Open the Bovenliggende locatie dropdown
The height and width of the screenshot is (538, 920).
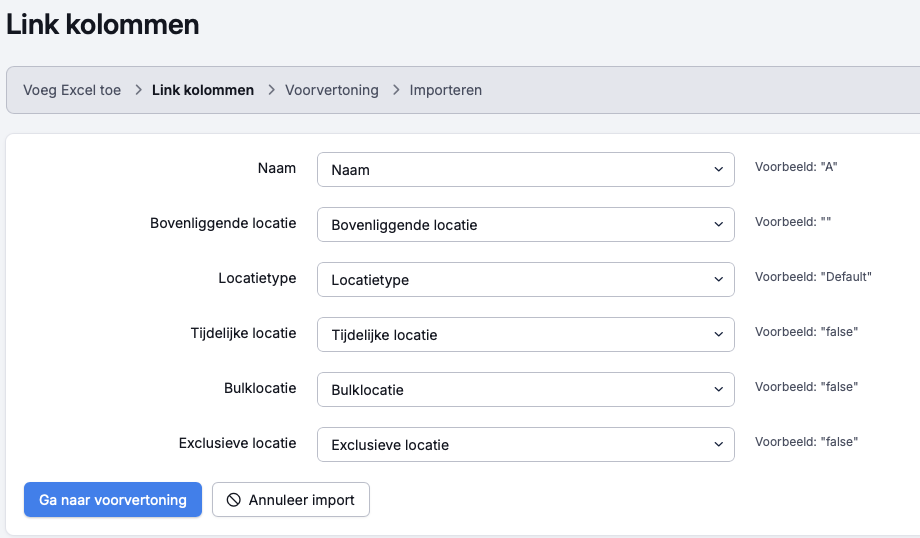point(525,225)
